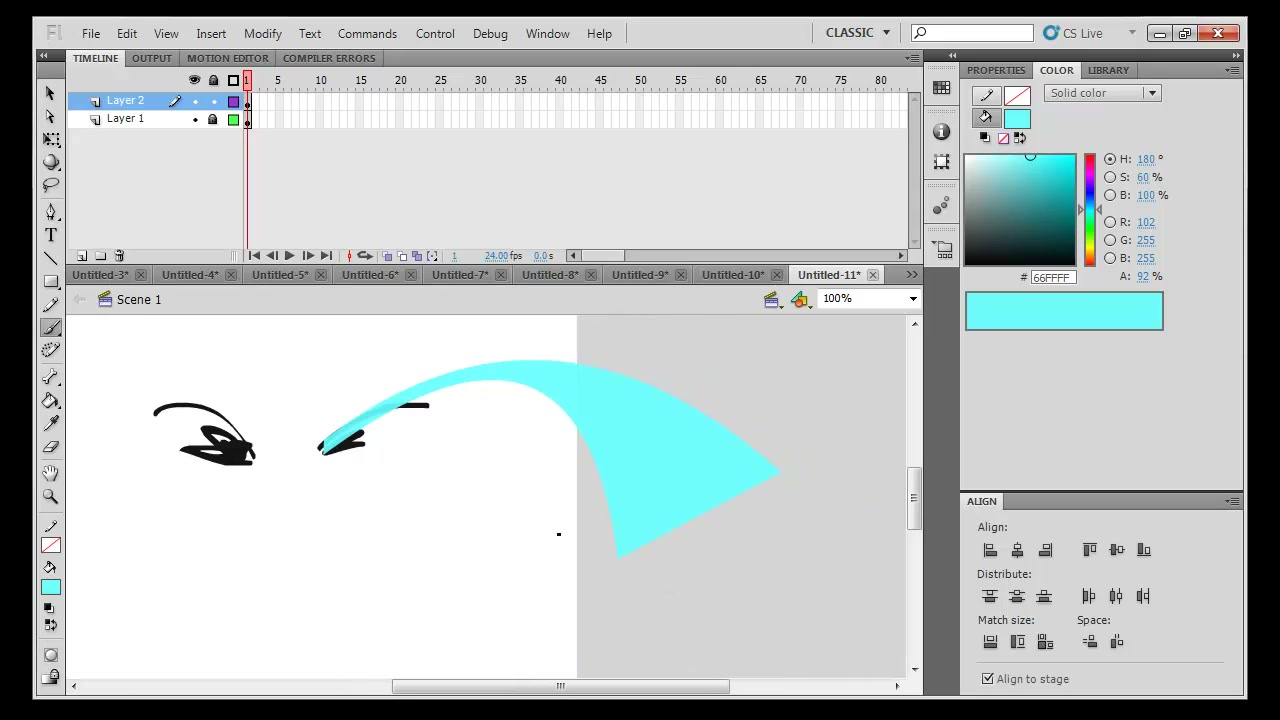
Task: Open the Modify menu
Action: click(263, 34)
